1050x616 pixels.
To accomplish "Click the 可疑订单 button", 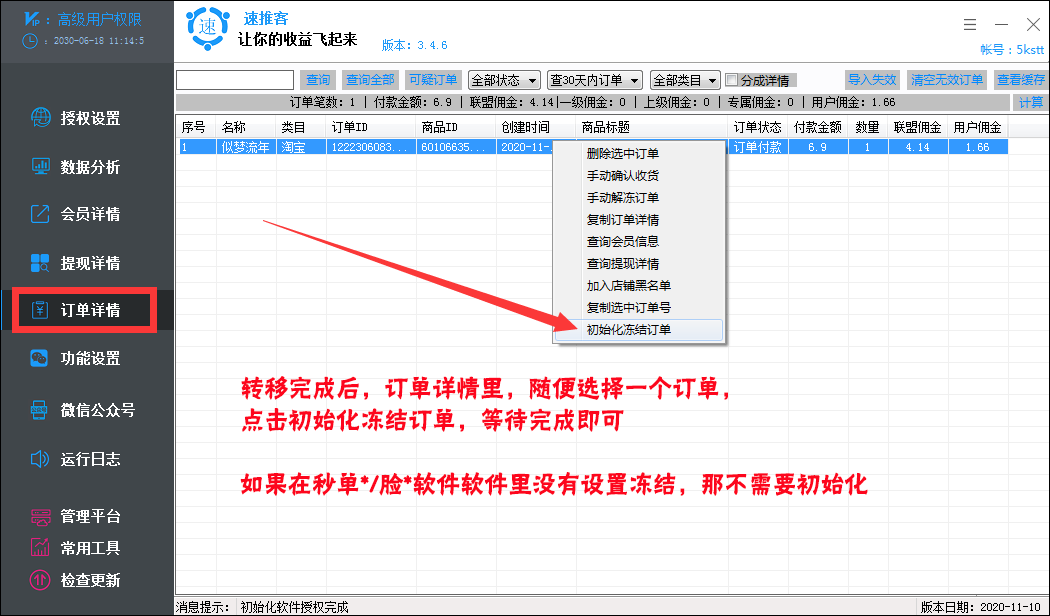I will [433, 80].
